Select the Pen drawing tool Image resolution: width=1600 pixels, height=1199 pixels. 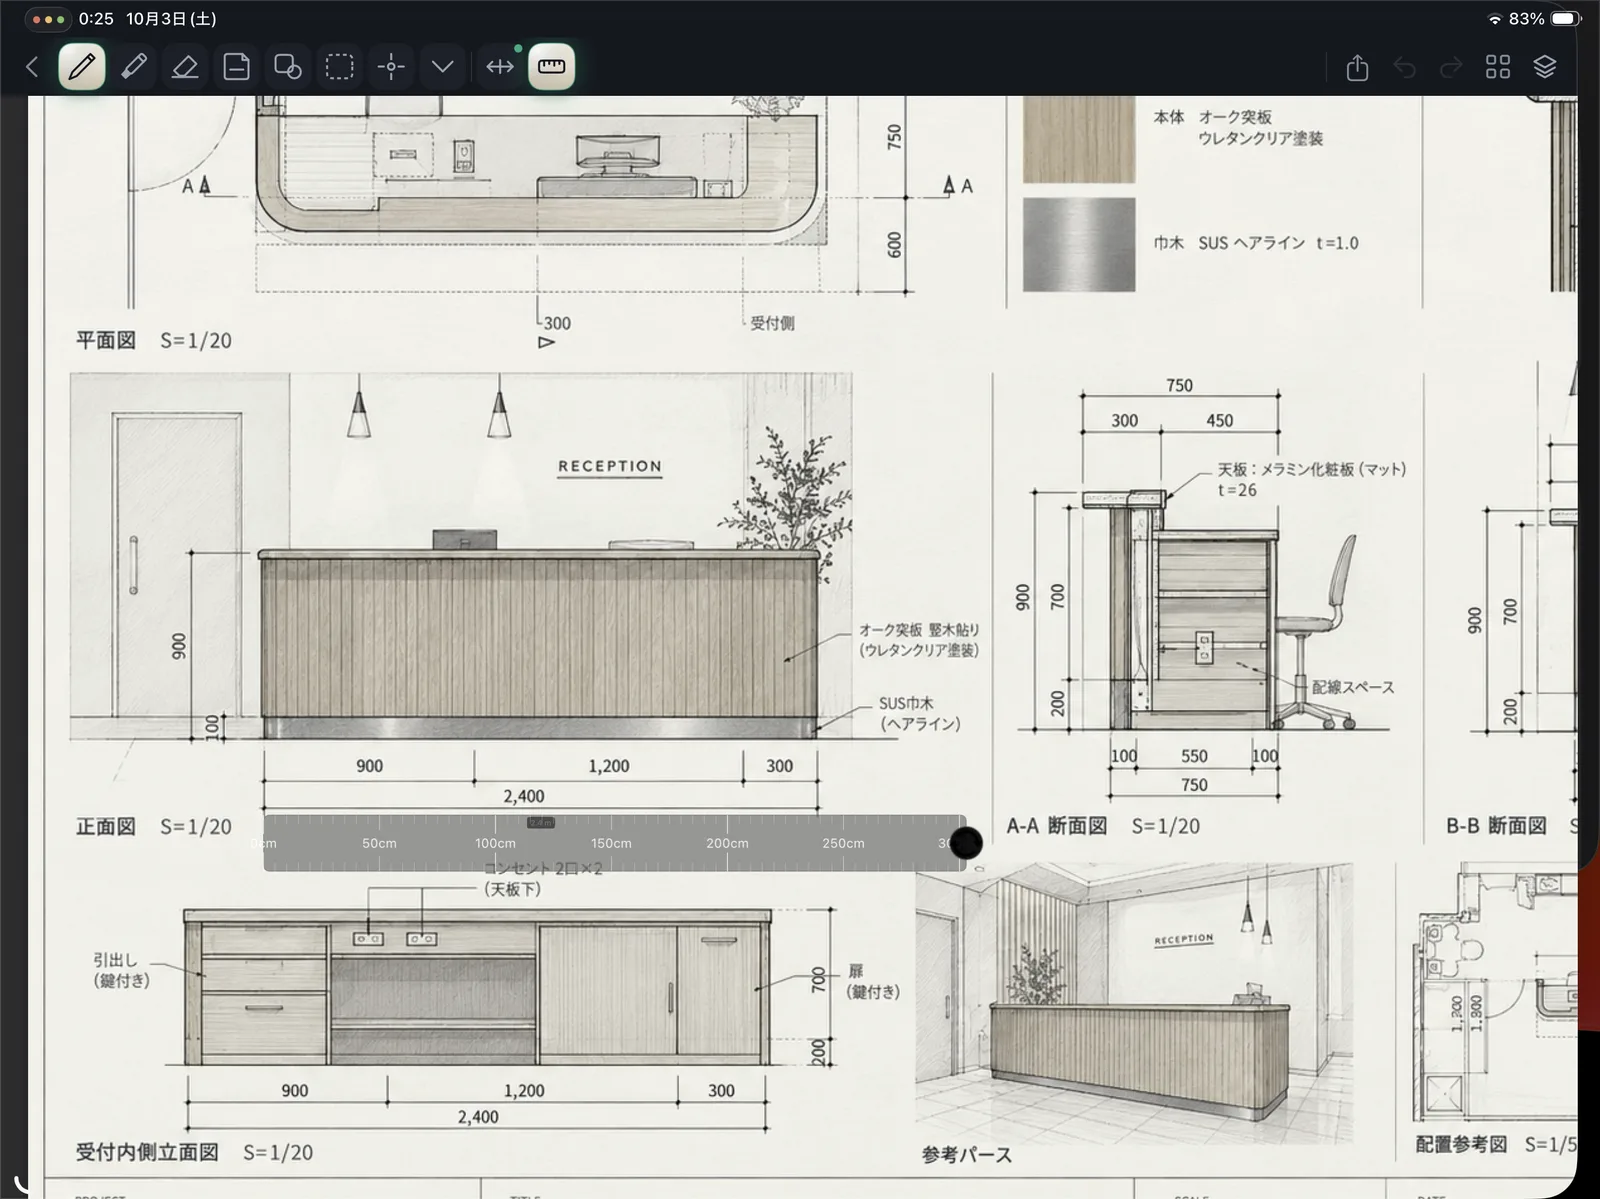(x=82, y=67)
